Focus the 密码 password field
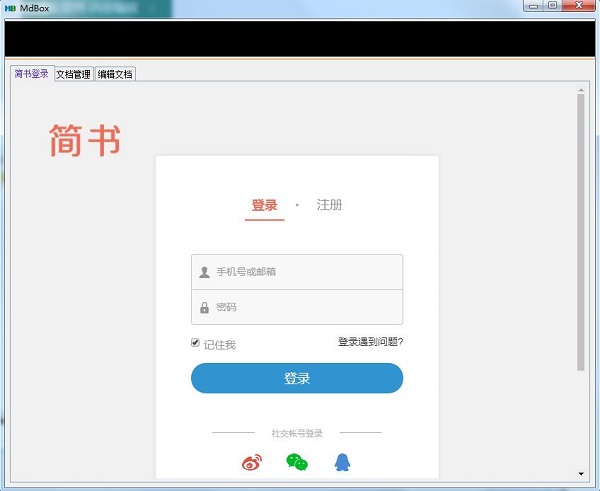Viewport: 600px width, 491px height. coord(297,307)
